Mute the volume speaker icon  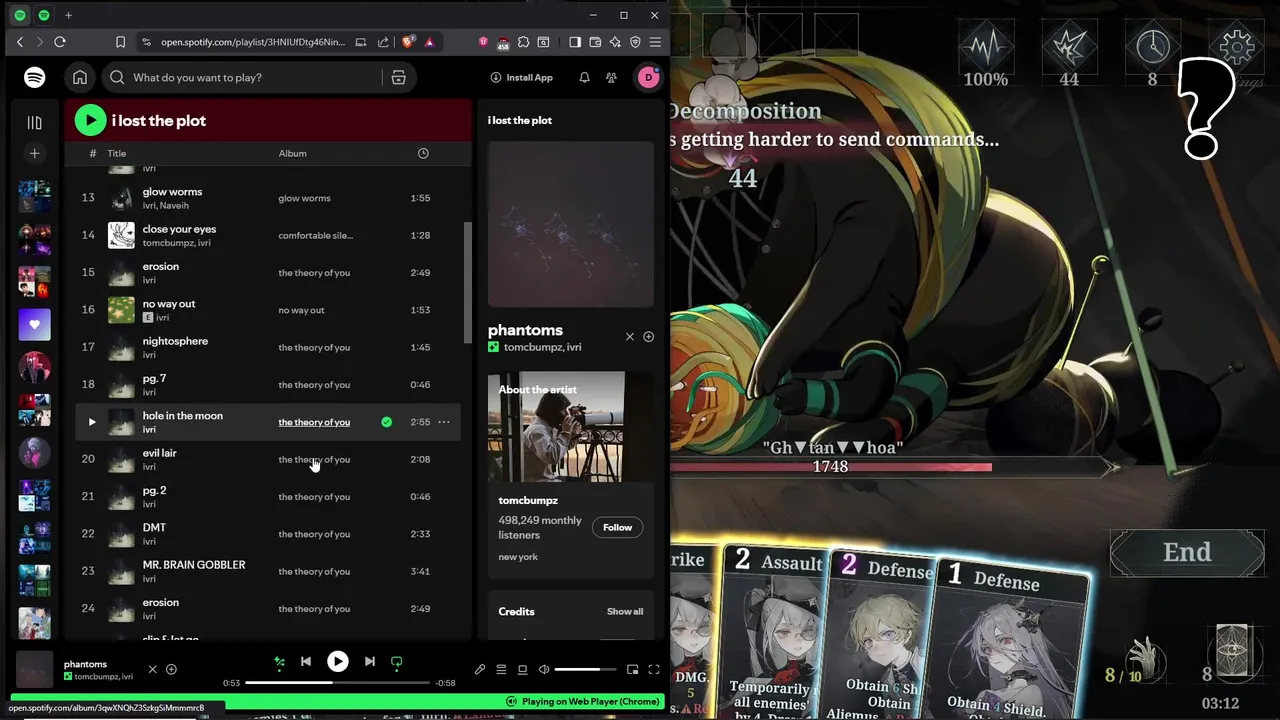click(544, 669)
